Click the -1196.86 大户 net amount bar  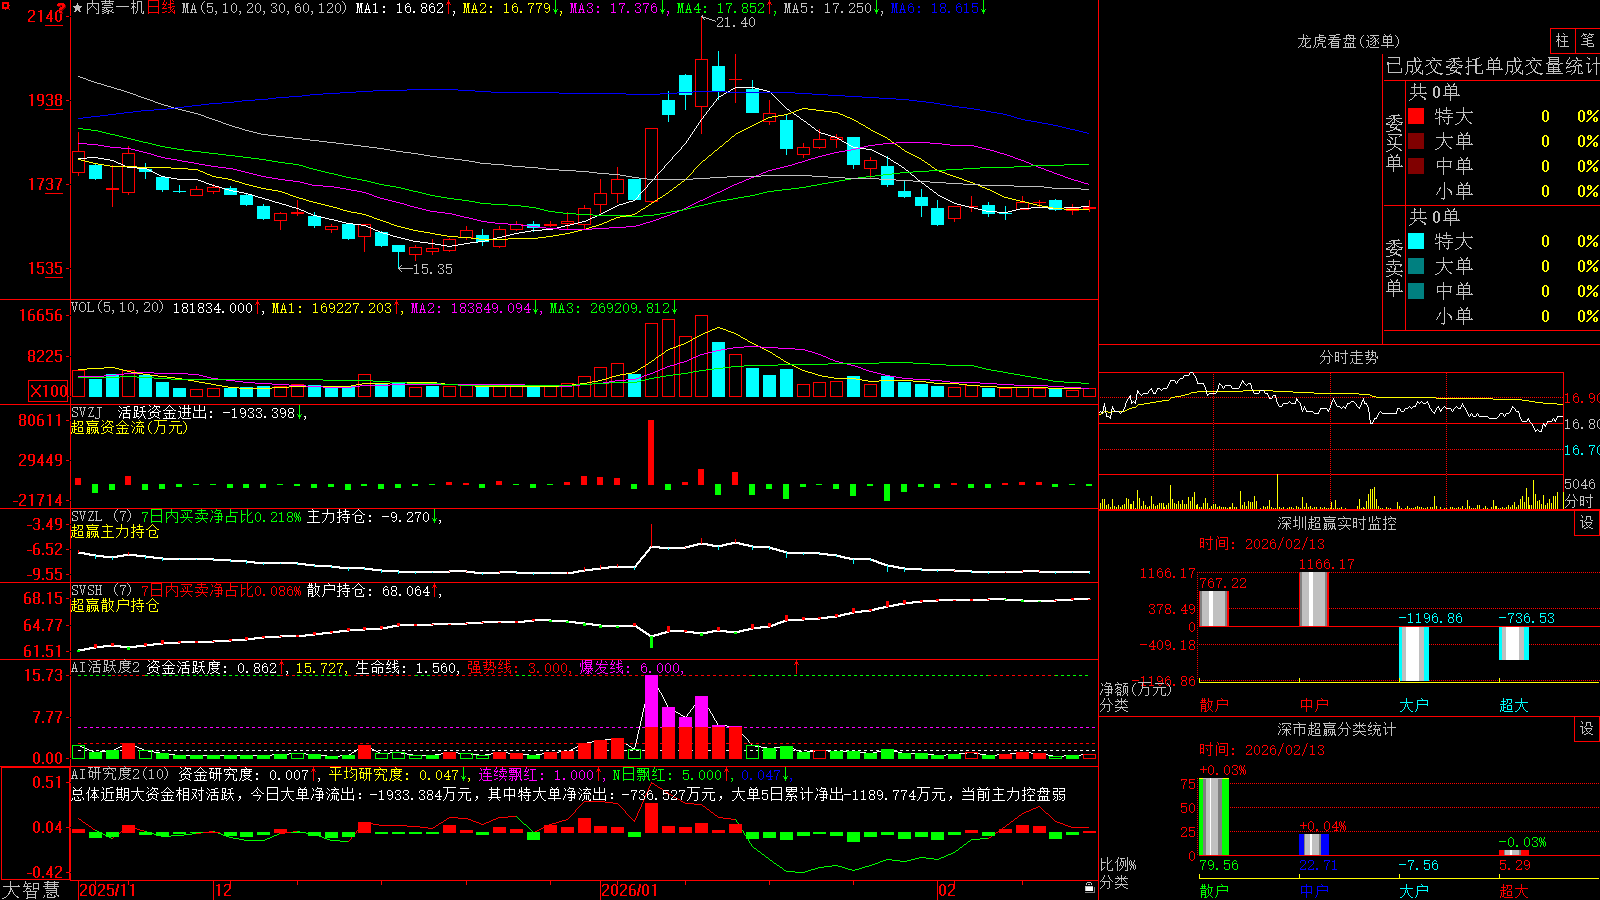coord(1414,654)
